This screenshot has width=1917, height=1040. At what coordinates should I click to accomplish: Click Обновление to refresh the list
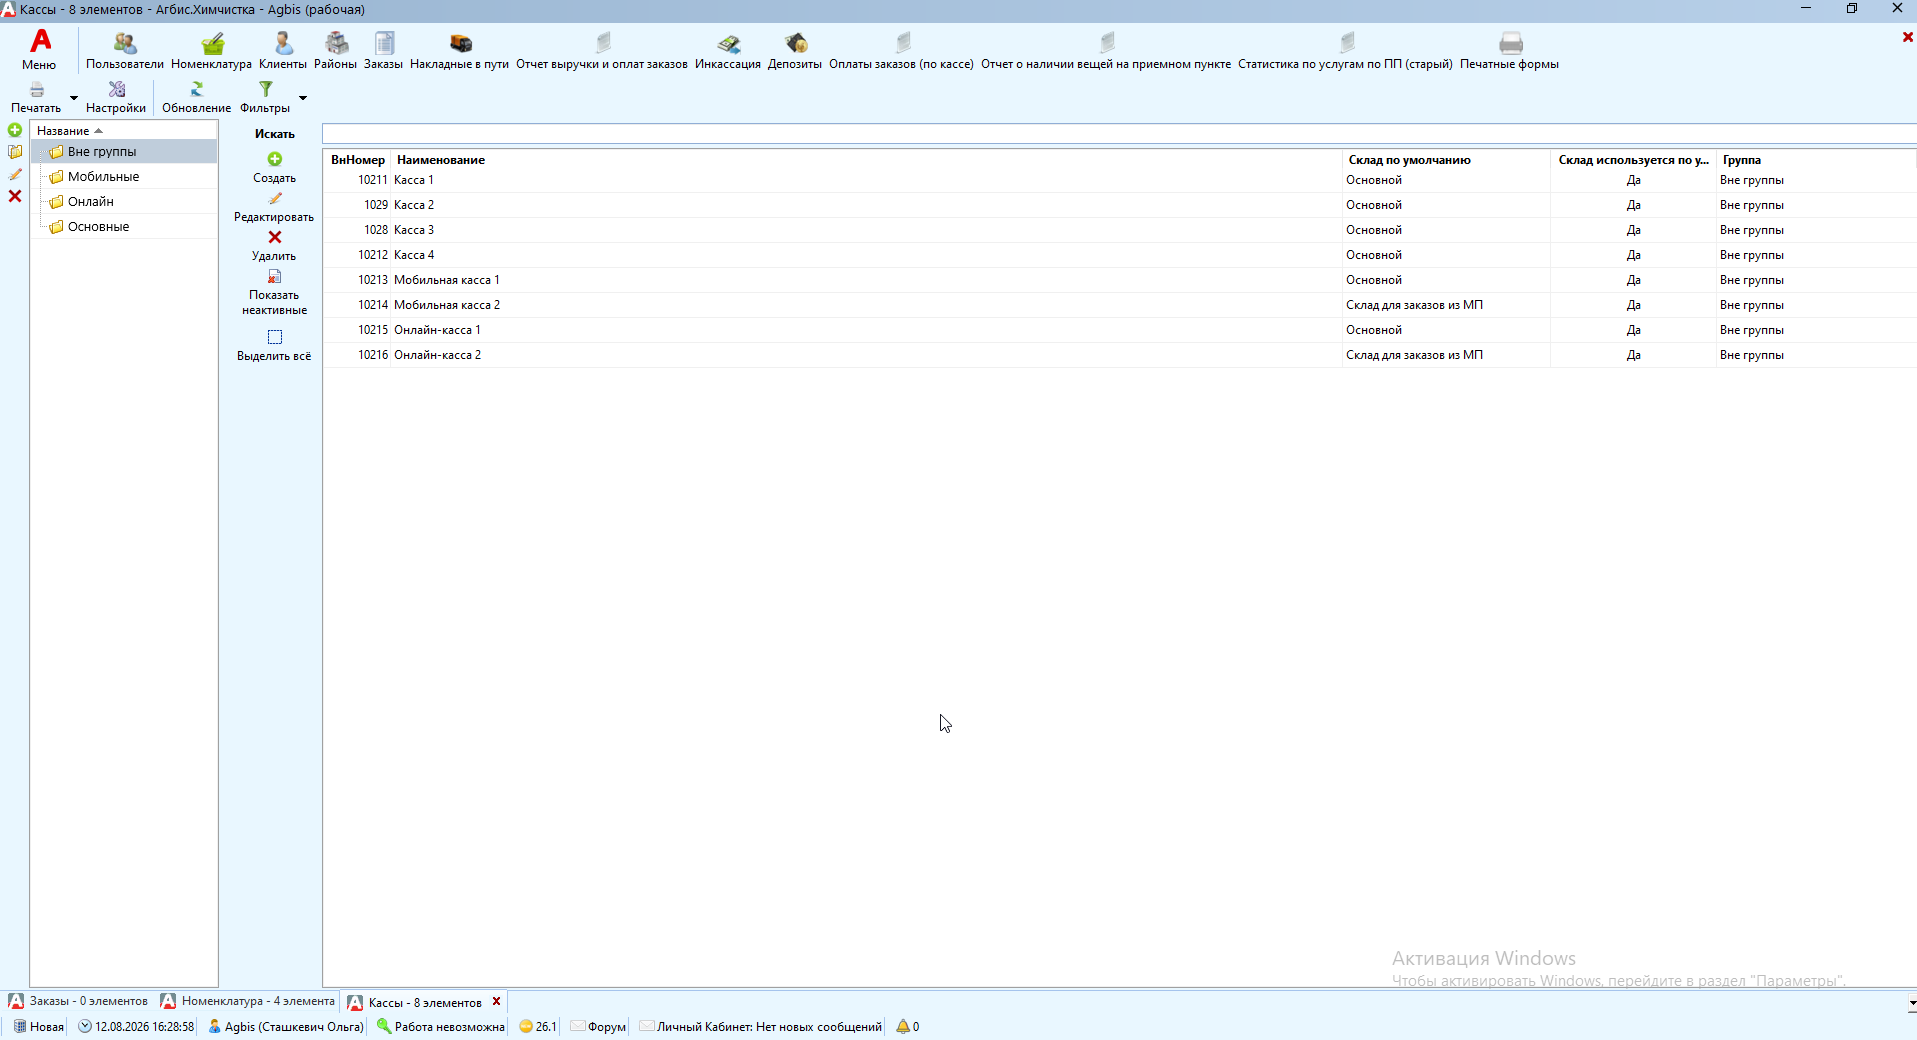click(196, 97)
